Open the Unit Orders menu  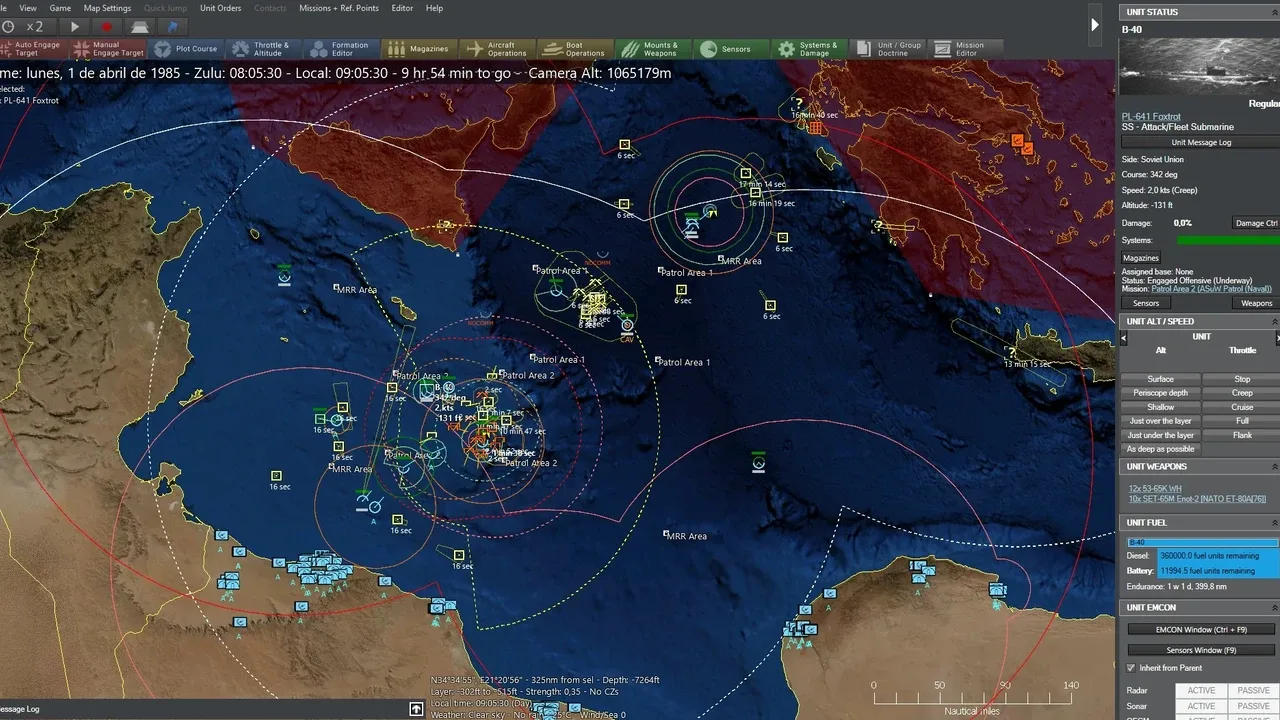[220, 8]
